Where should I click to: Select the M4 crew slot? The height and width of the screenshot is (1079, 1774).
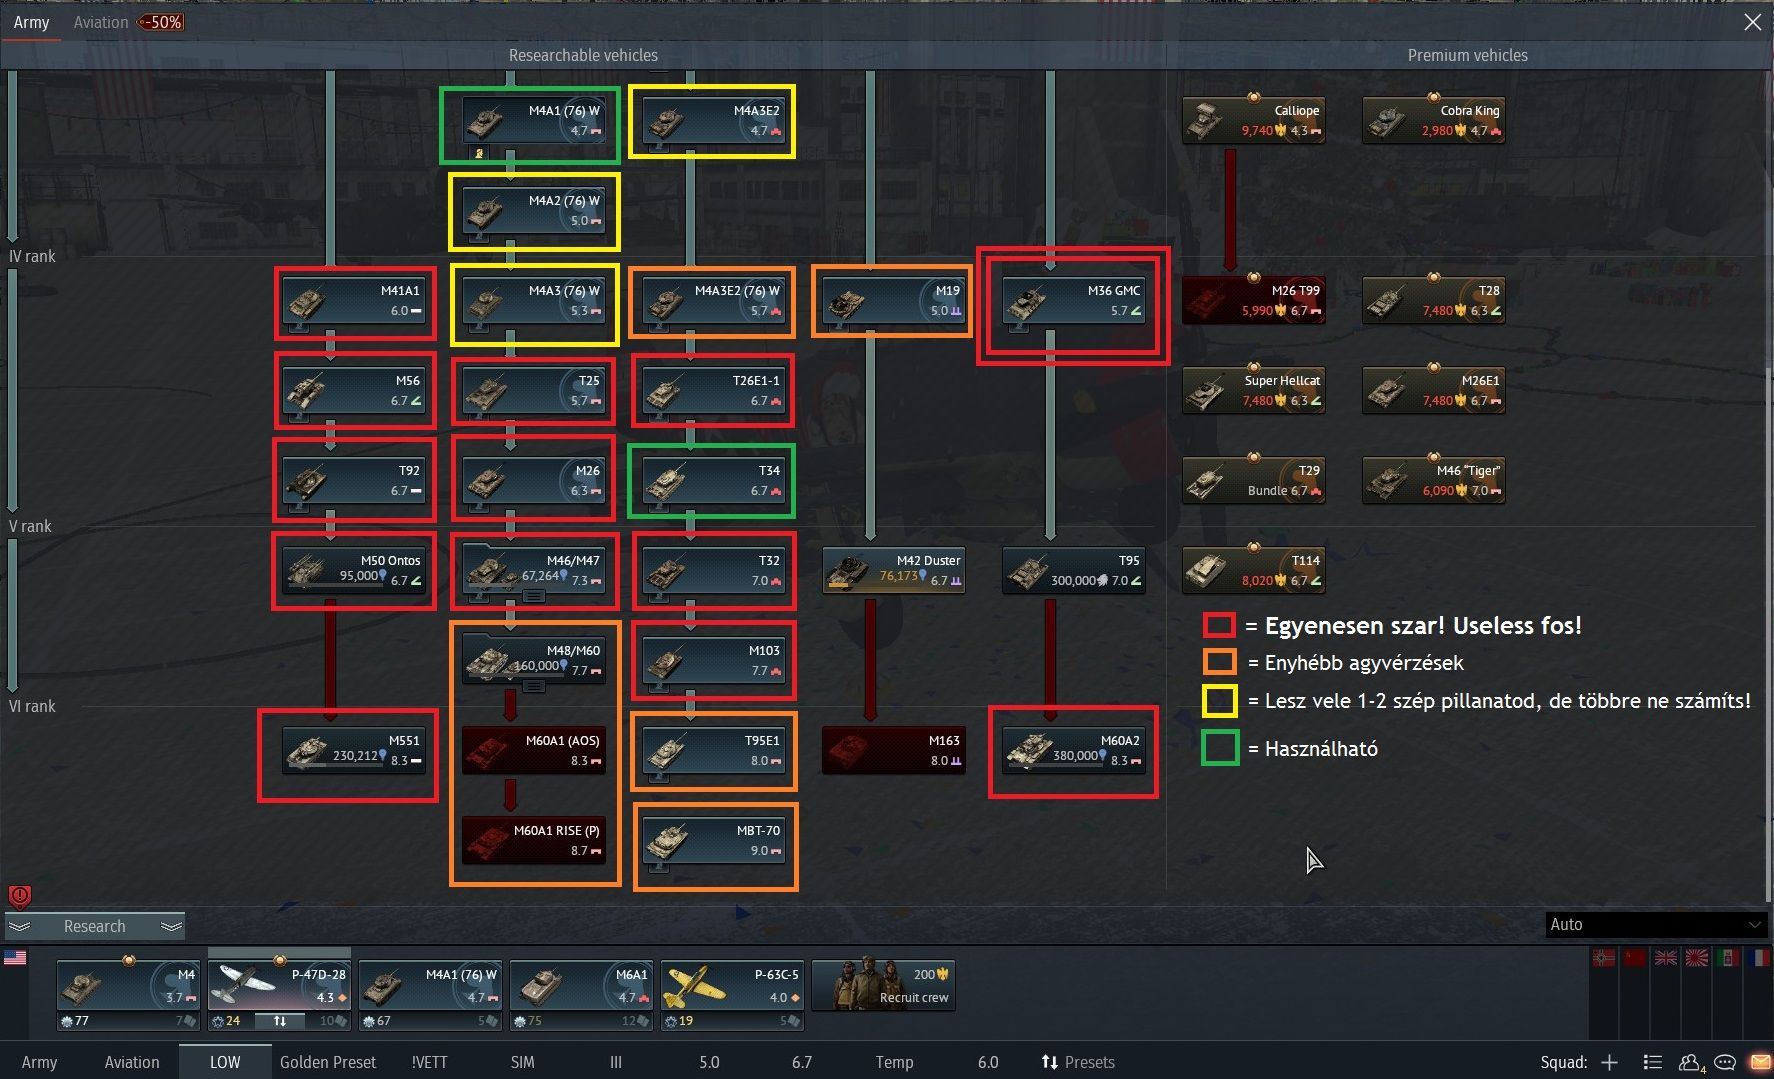128,994
